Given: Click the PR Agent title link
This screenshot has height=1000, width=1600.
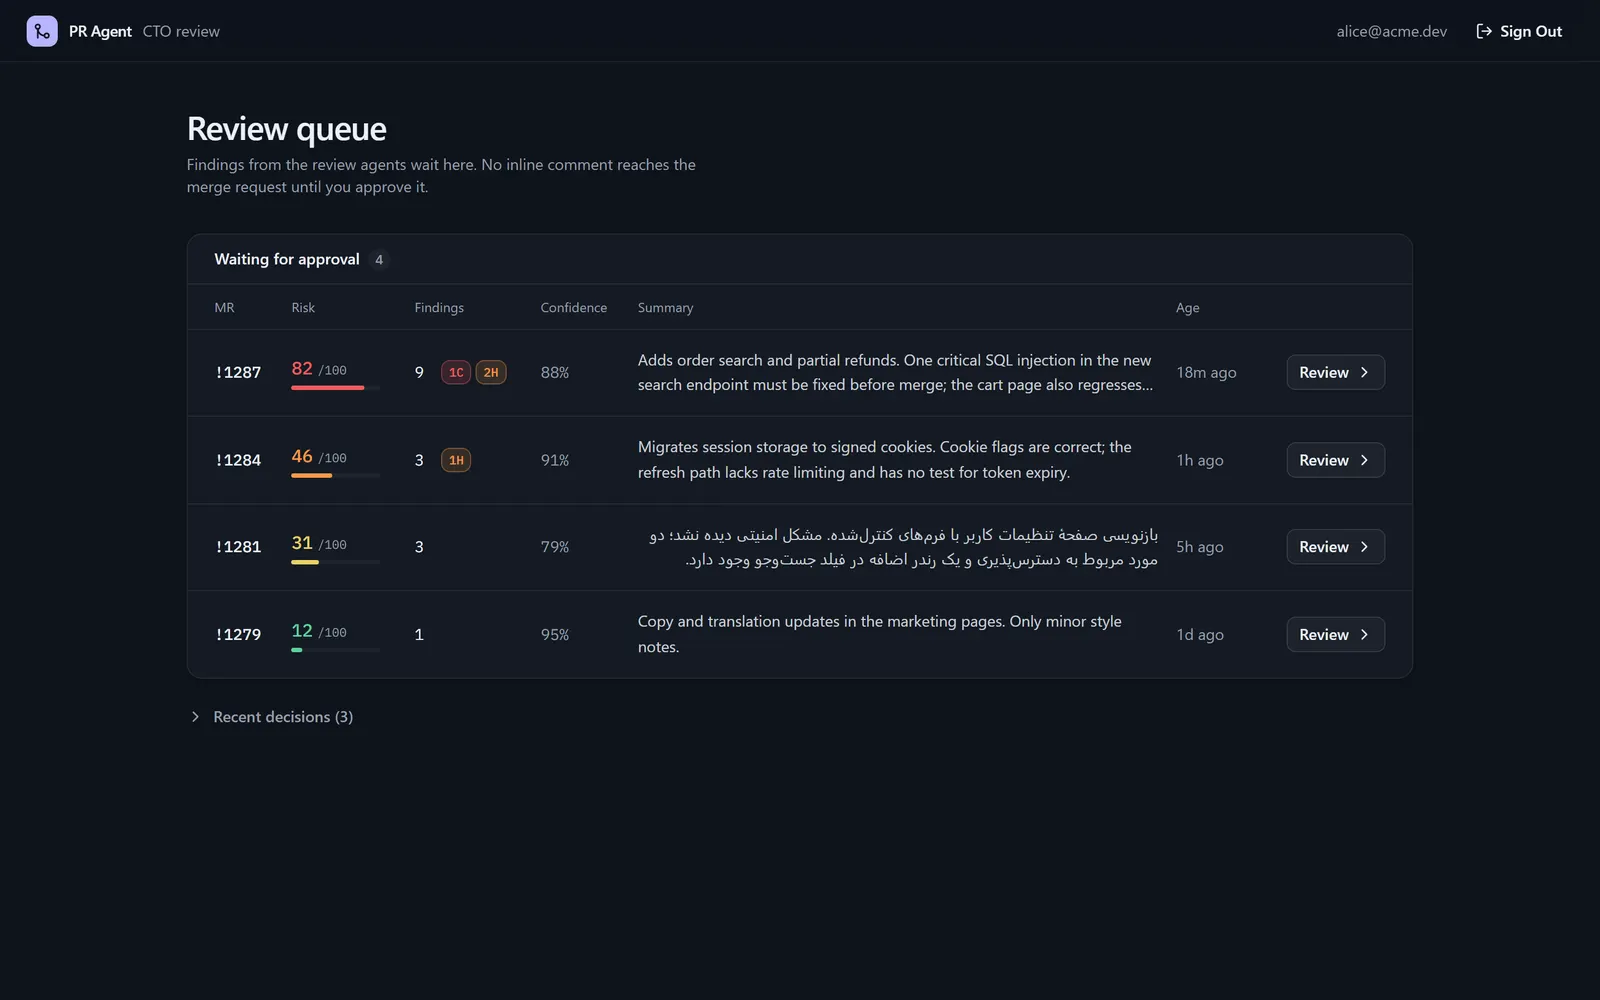Looking at the screenshot, I should click(100, 31).
